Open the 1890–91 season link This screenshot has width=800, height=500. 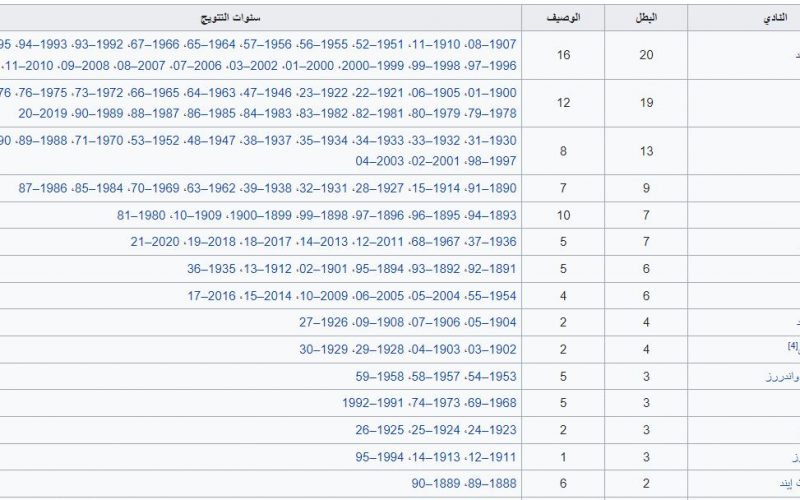coord(493,188)
